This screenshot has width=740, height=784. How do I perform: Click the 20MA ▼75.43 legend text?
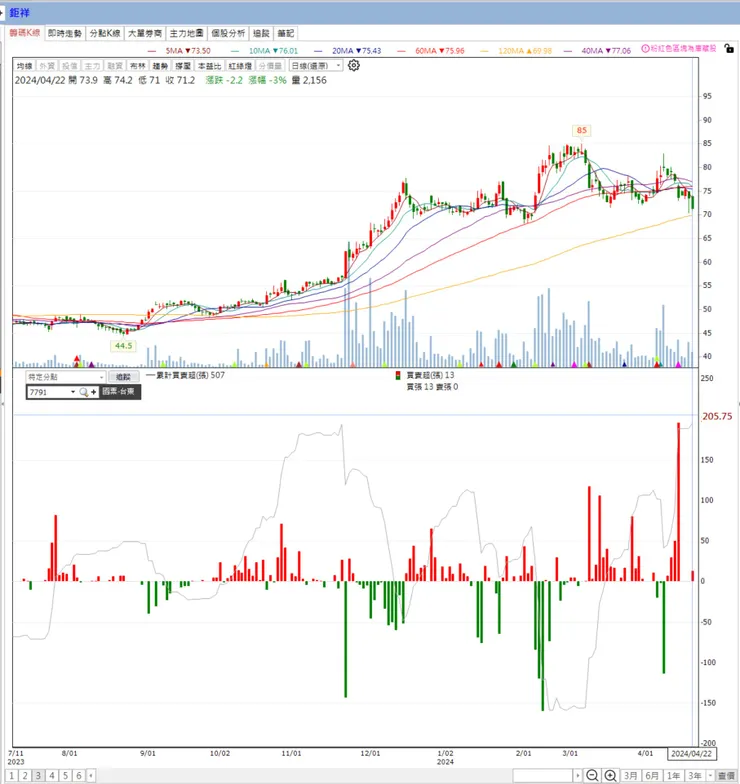[356, 50]
